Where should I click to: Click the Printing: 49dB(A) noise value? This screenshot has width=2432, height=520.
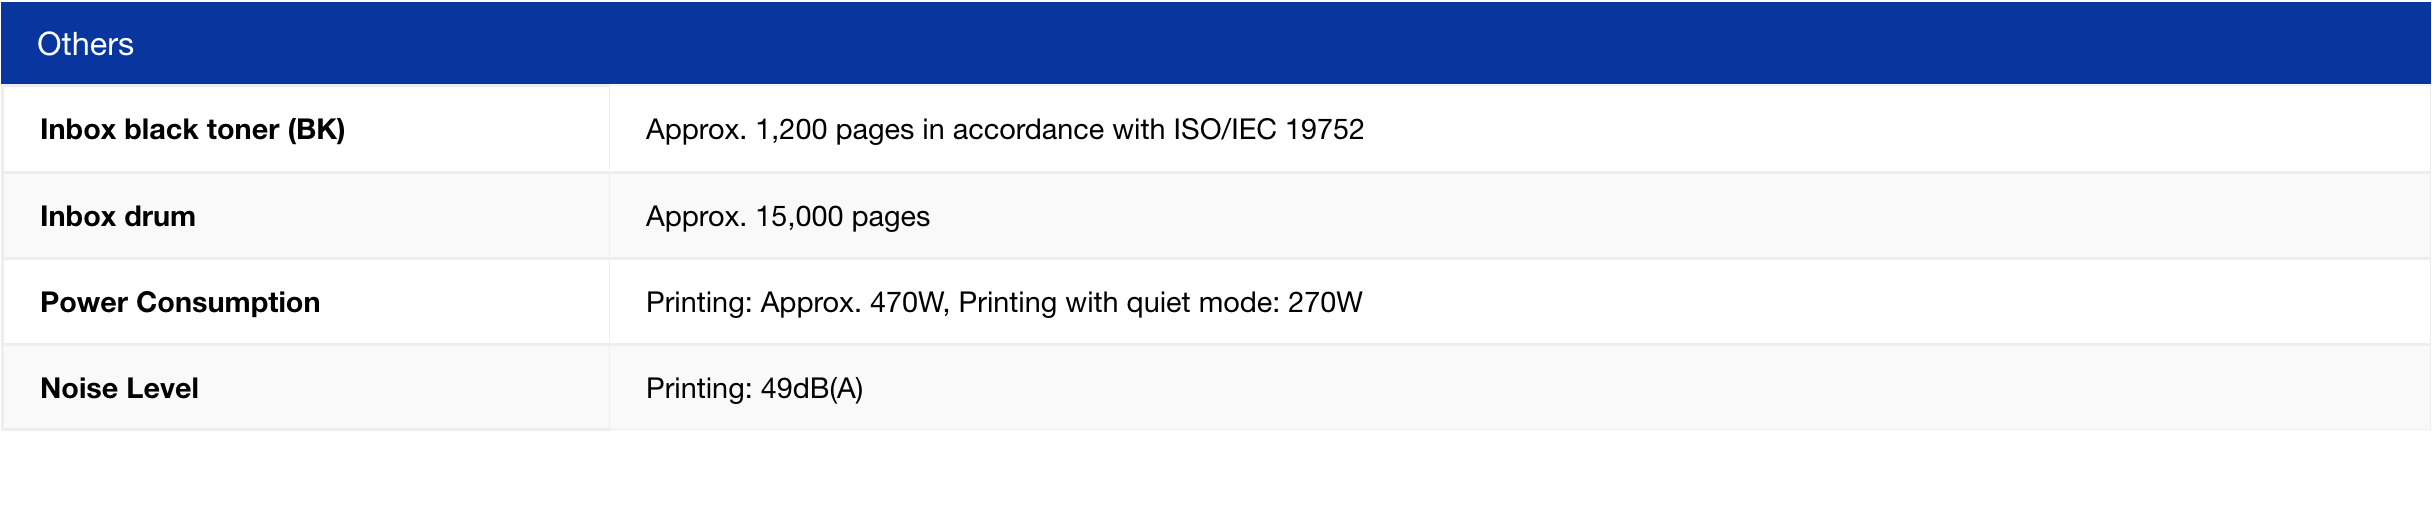click(754, 388)
